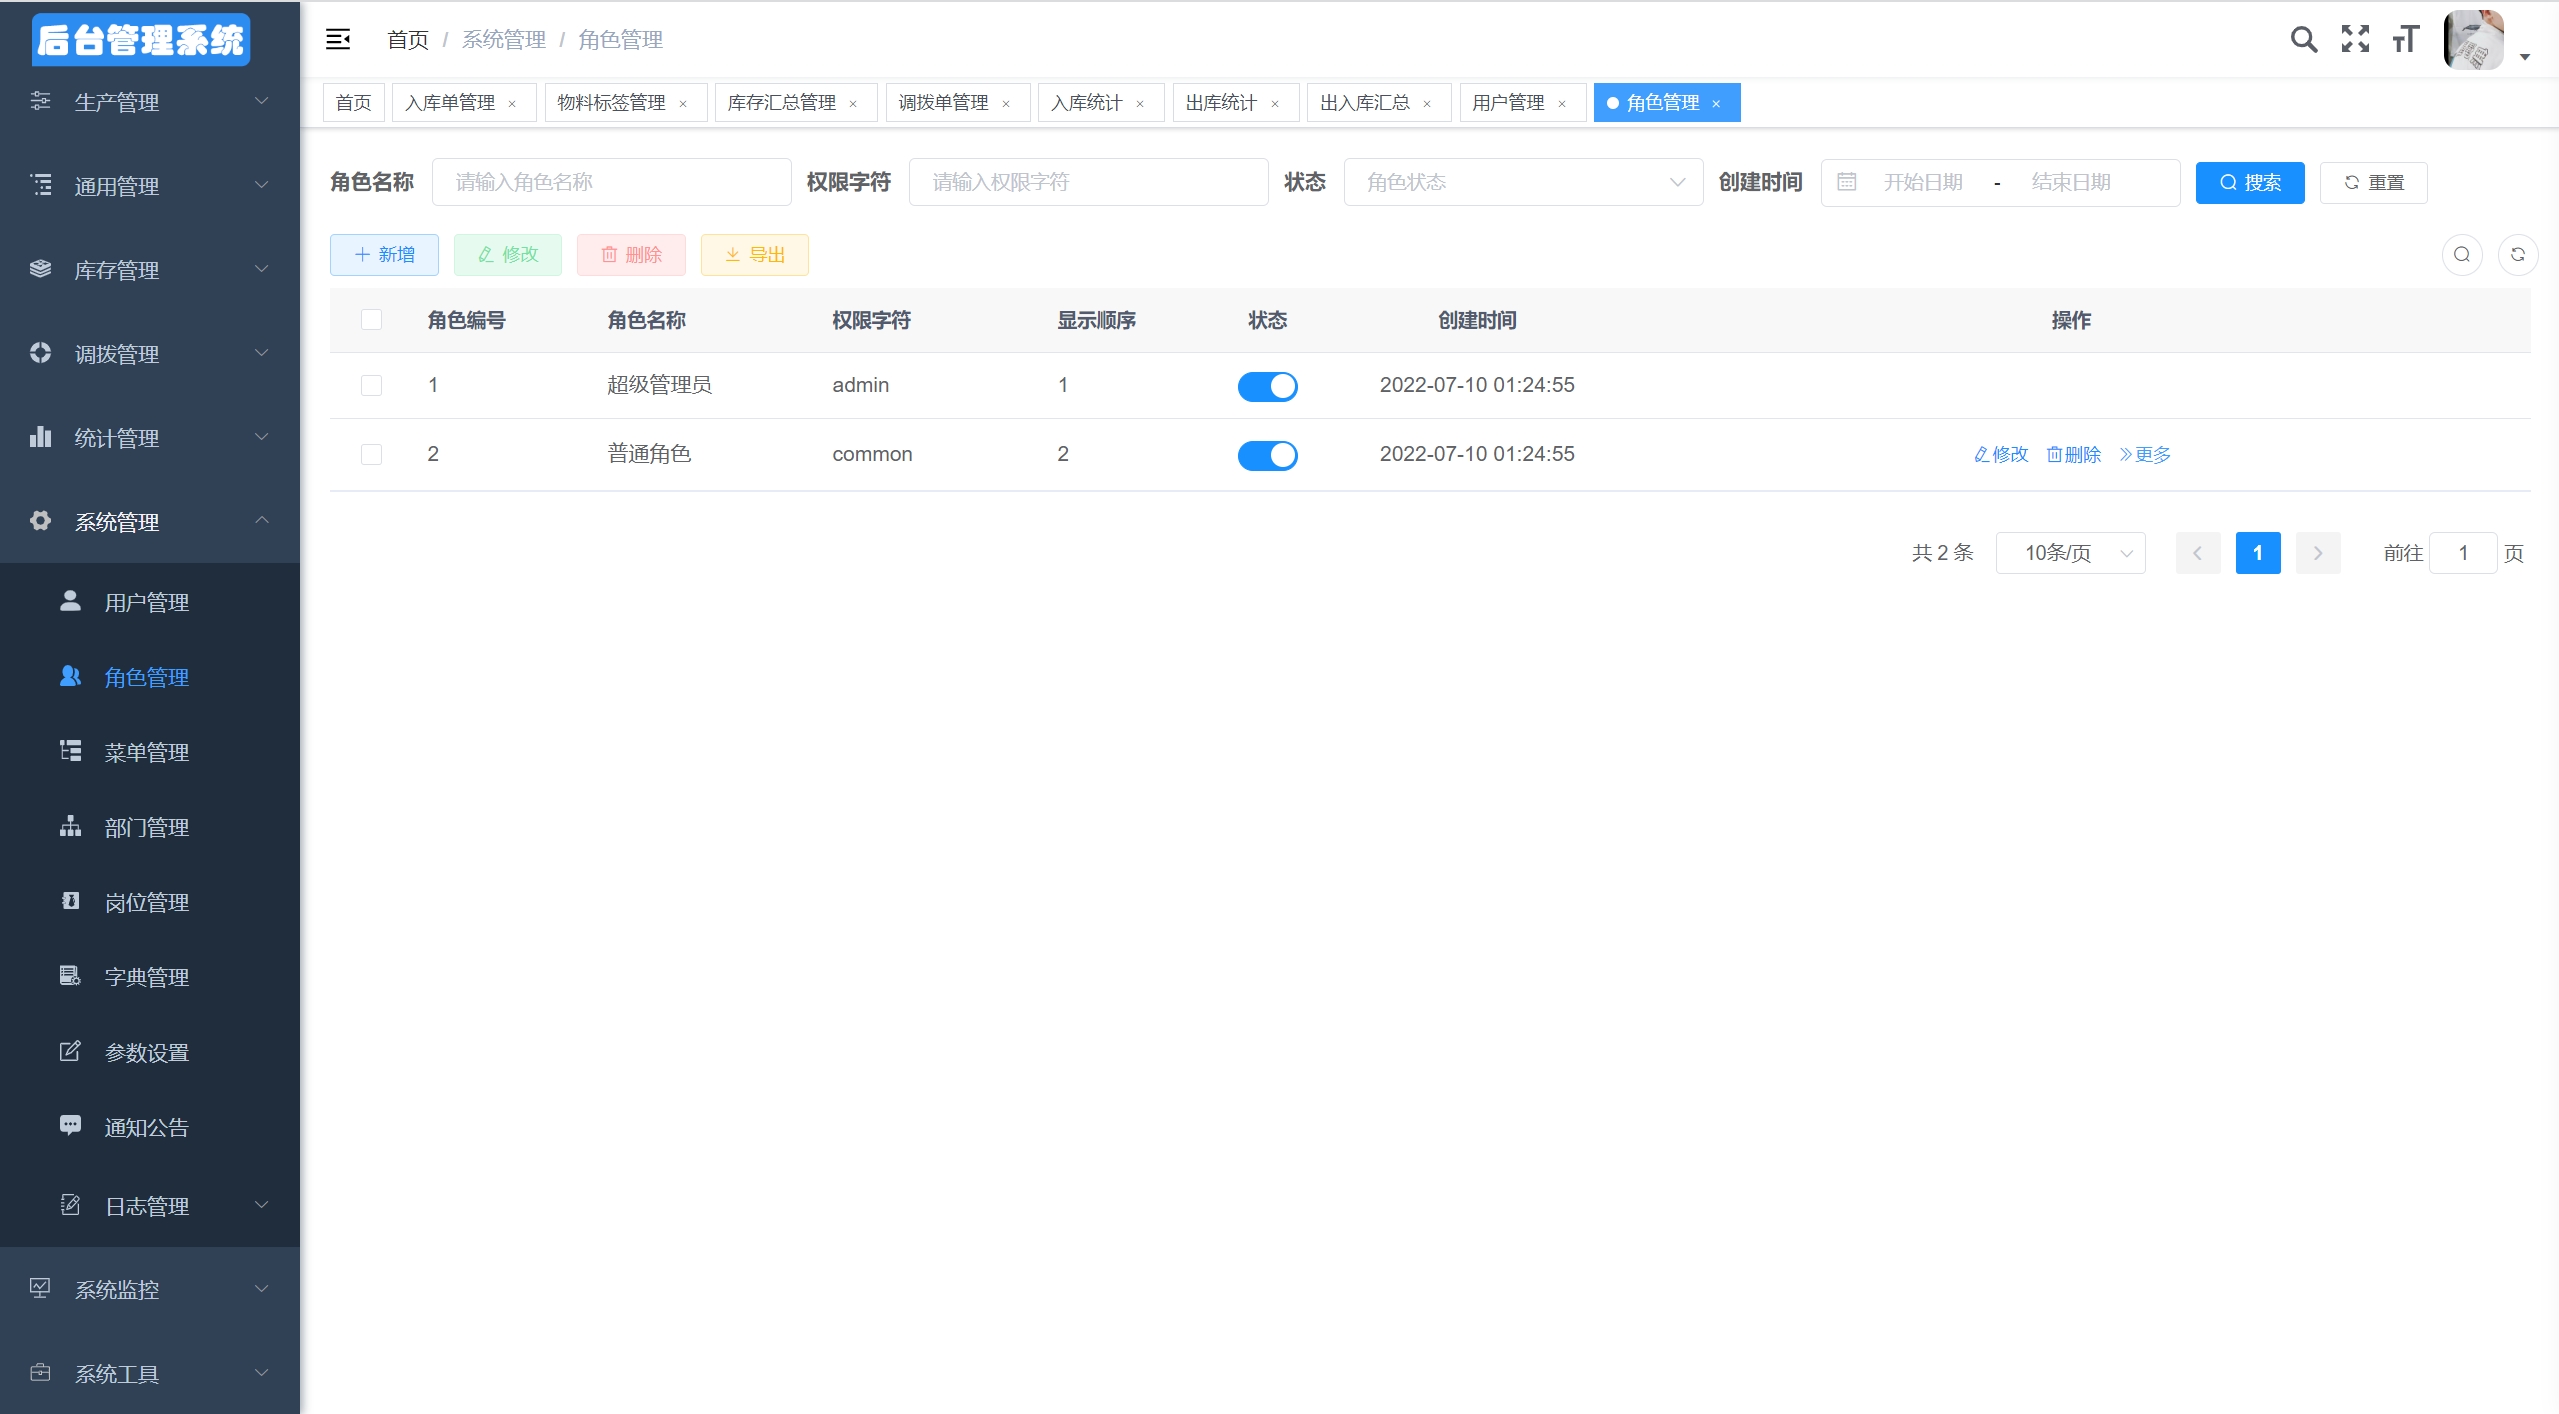
Task: Toggle status switch for 普通角色
Action: pos(1267,455)
